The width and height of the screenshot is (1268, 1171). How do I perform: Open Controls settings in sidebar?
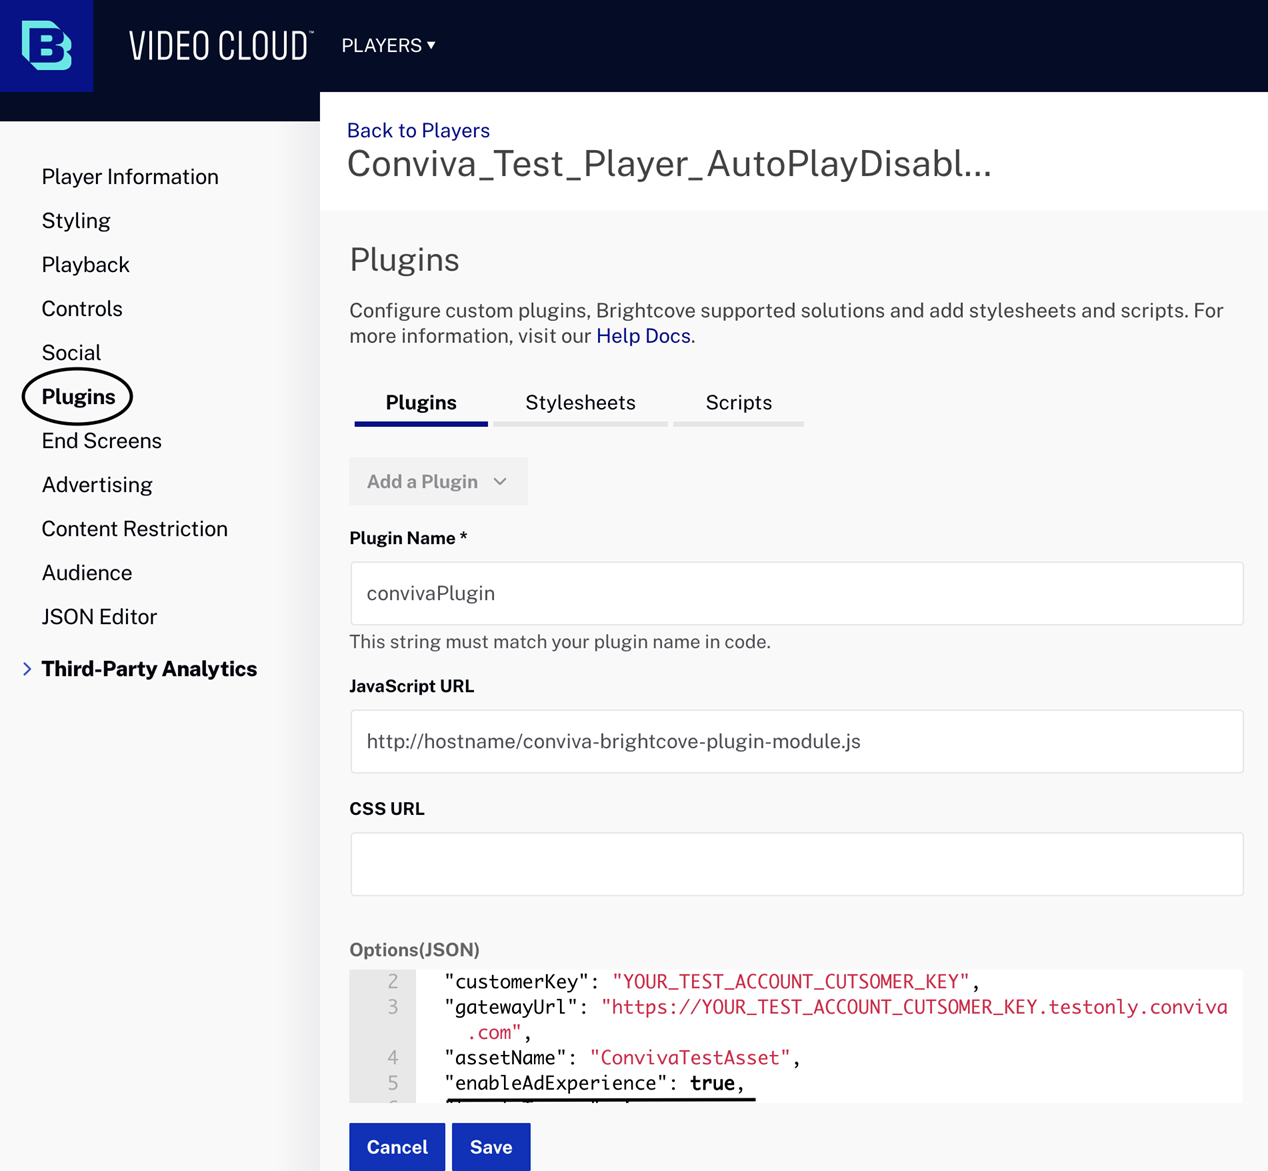82,309
